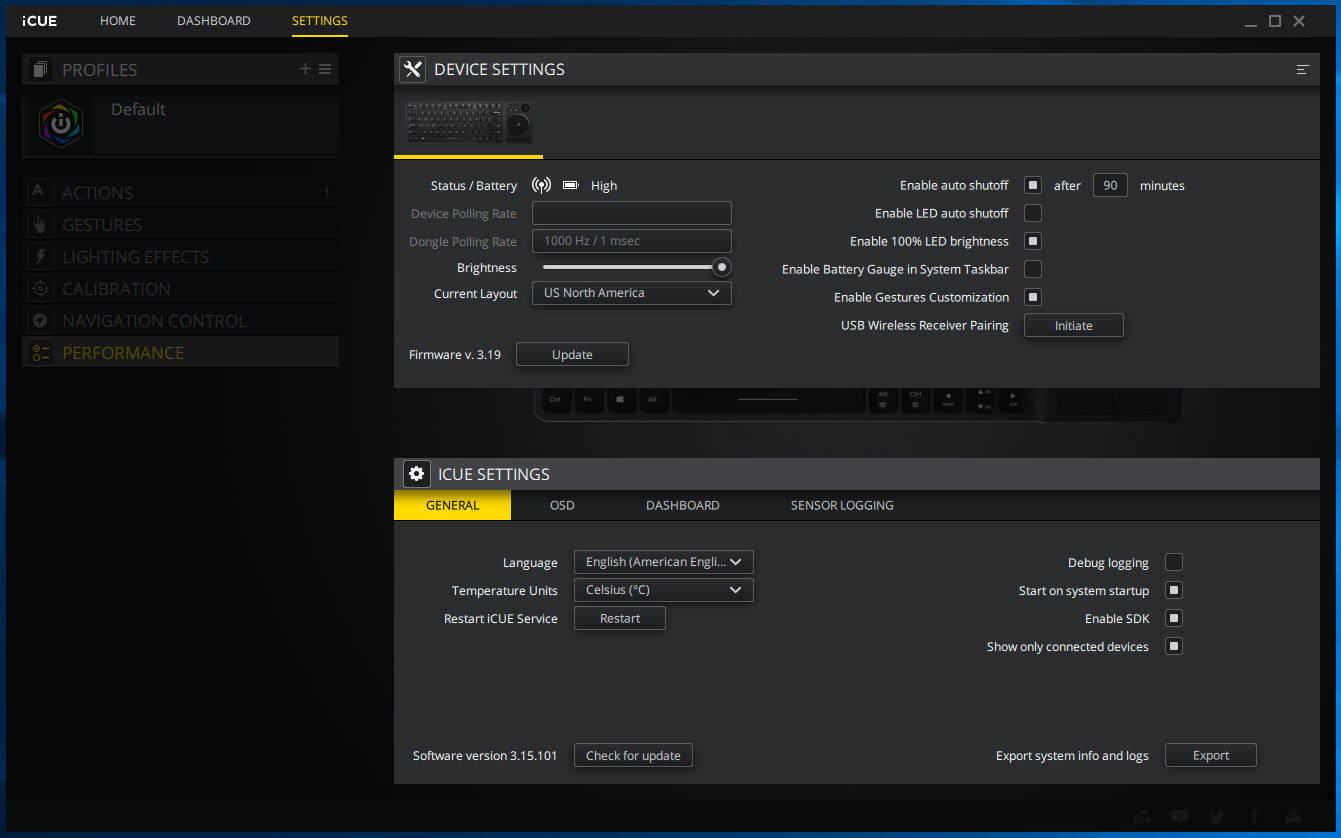Viewport: 1341px width, 838px height.
Task: Open the support icon in footer
Action: coord(1141,817)
